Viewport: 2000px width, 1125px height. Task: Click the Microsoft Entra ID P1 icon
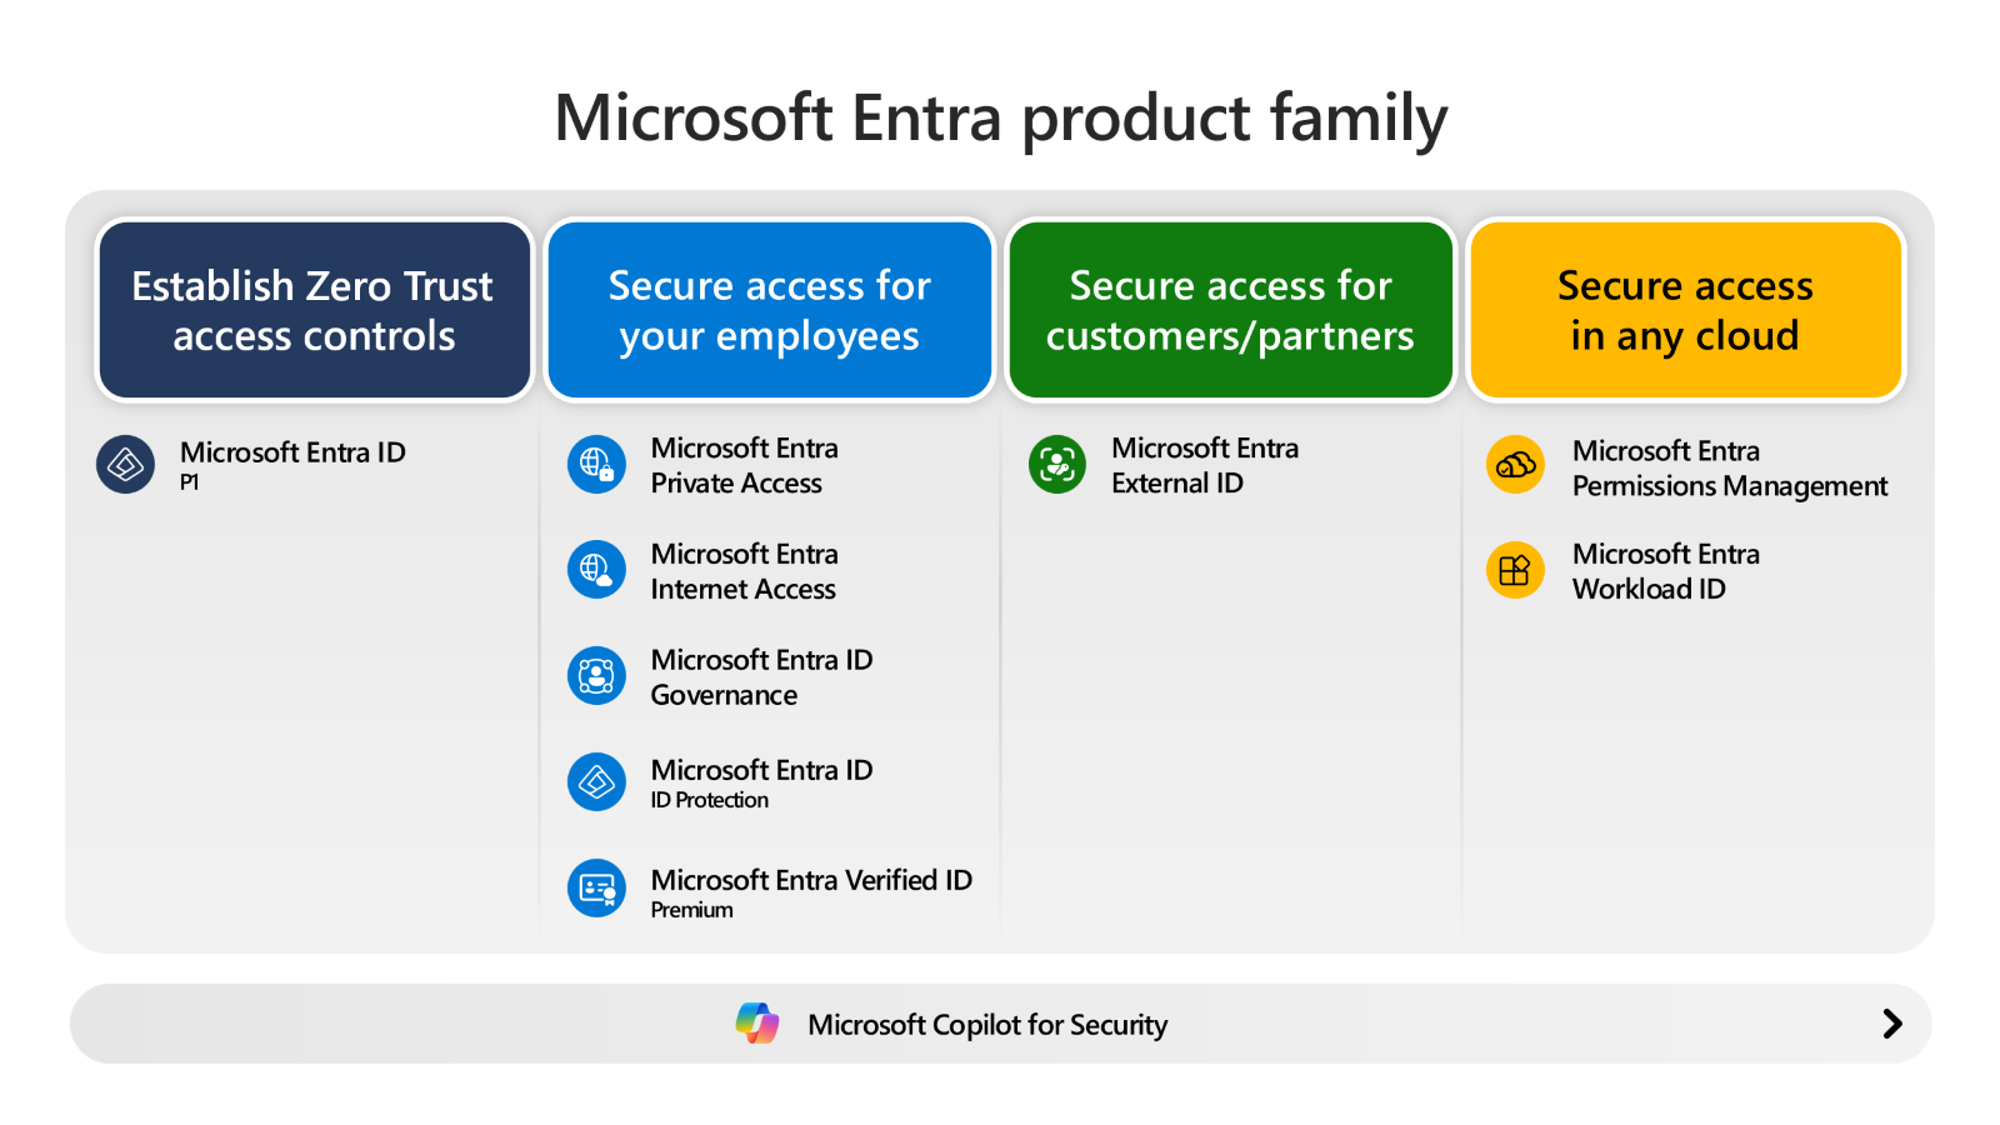point(125,466)
